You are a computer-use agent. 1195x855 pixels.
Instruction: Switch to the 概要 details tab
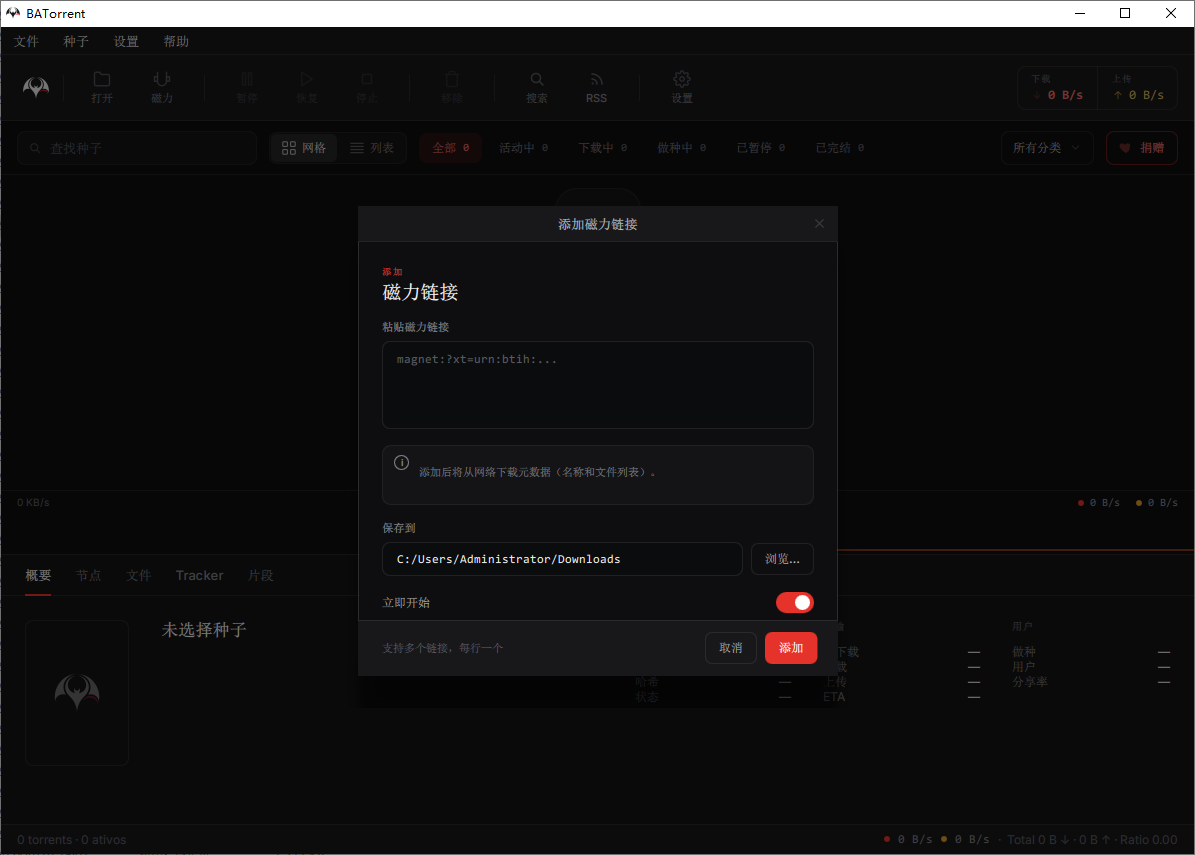38,575
